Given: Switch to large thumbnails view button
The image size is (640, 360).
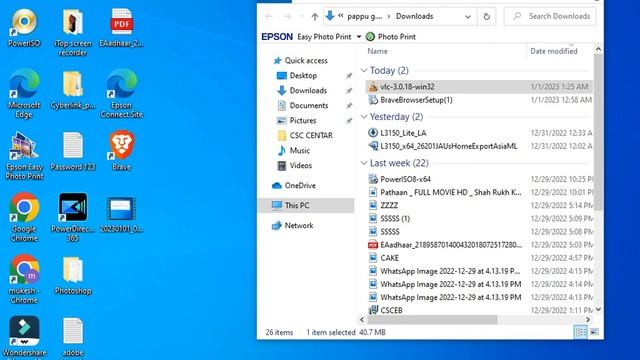Looking at the screenshot, I should pos(594,332).
